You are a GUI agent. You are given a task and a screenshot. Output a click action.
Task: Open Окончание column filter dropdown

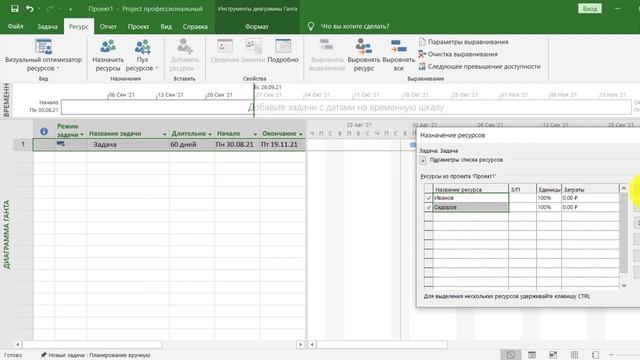301,134
